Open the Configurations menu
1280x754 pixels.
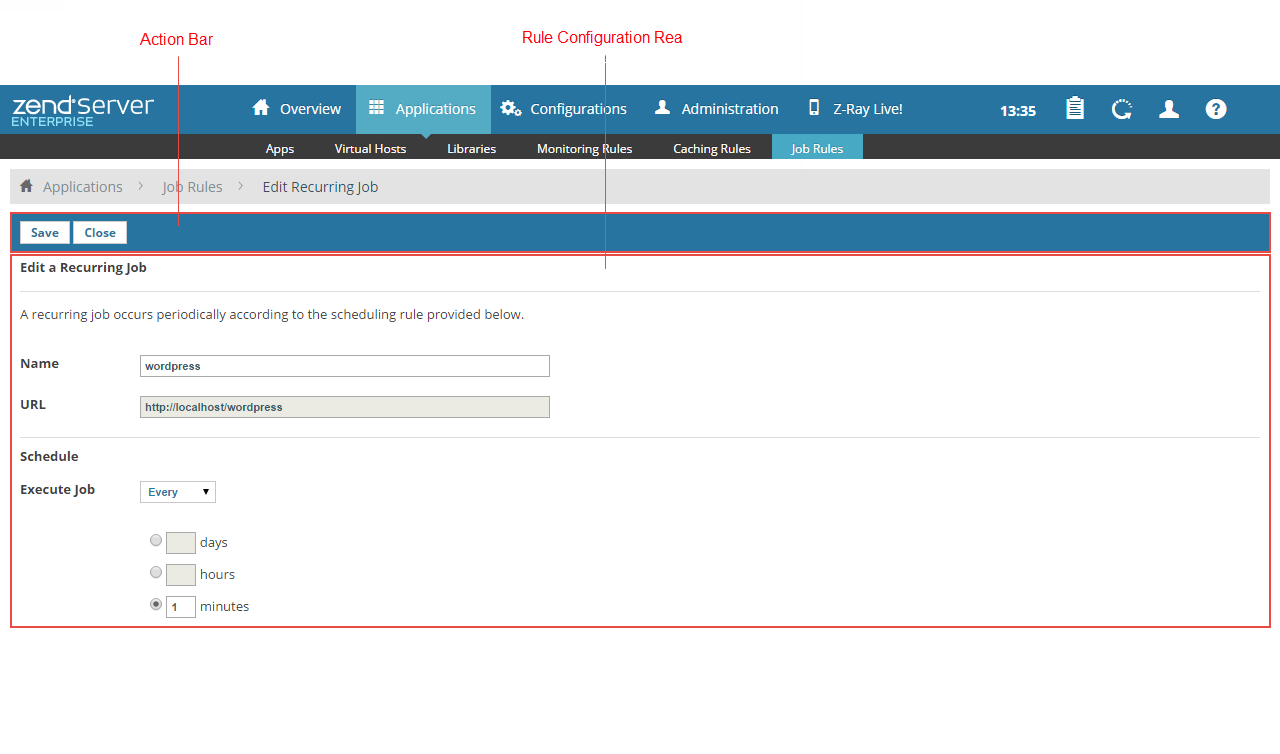click(x=564, y=109)
